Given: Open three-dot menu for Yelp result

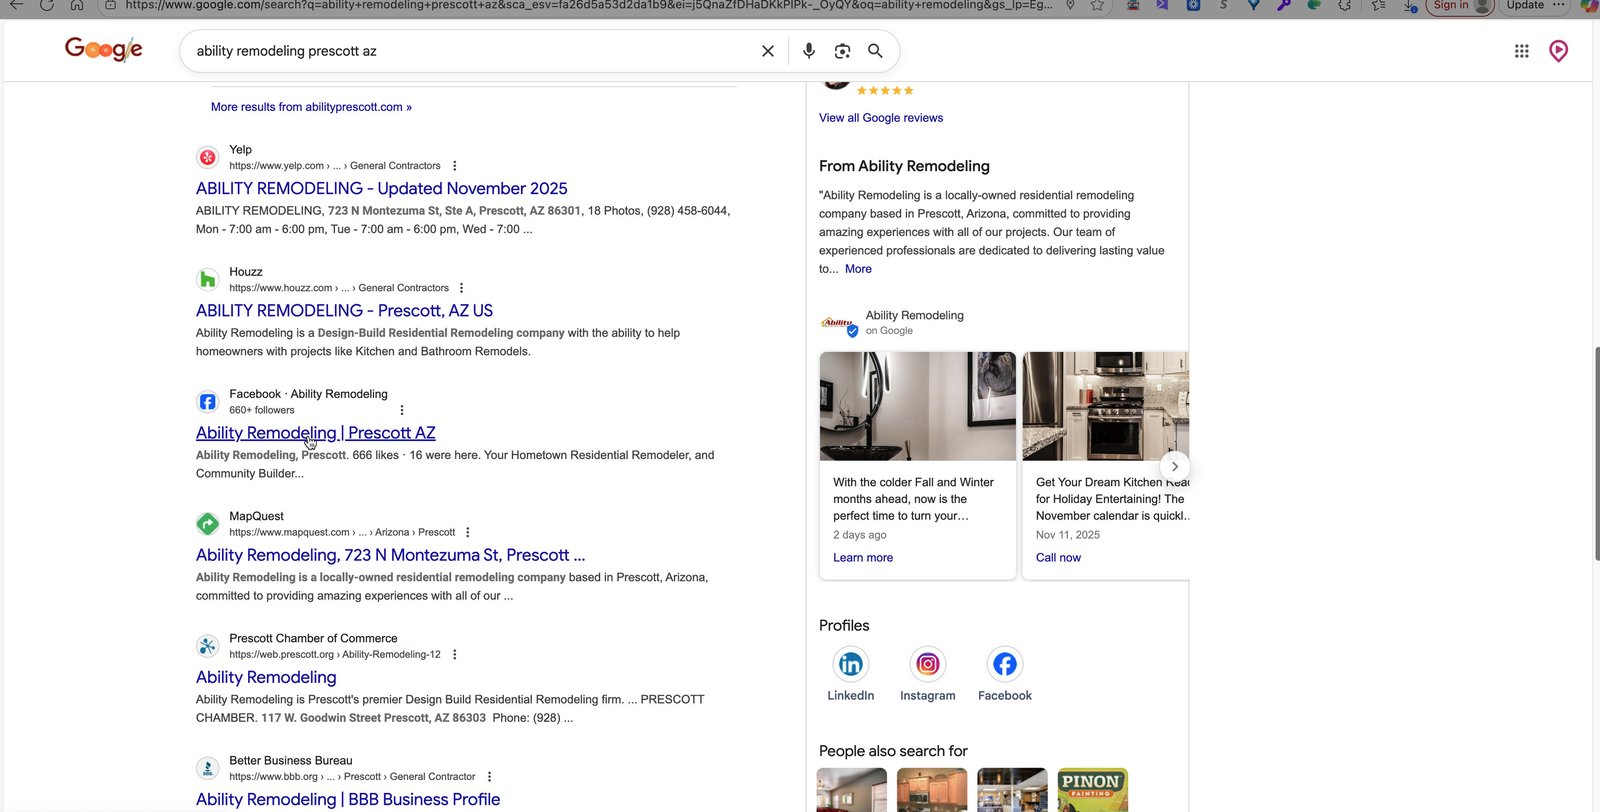Looking at the screenshot, I should click(x=455, y=166).
